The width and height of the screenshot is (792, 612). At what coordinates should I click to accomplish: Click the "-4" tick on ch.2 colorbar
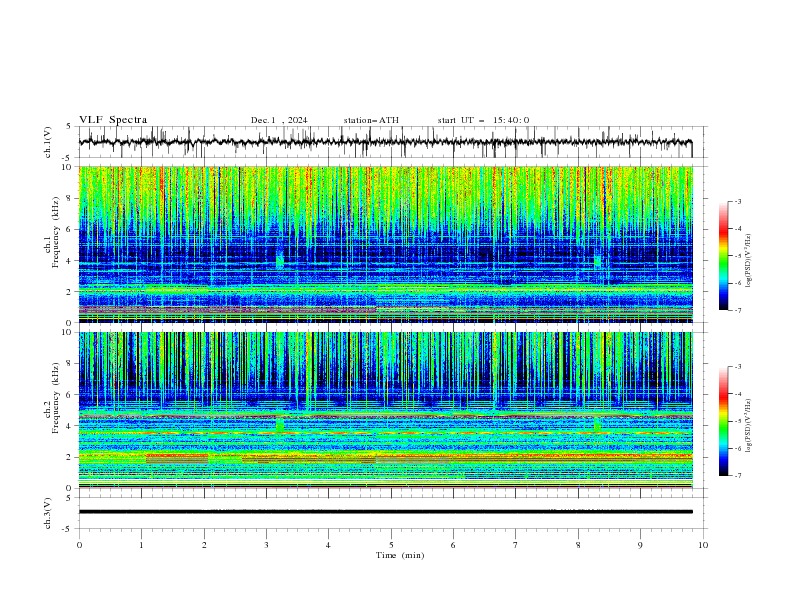coord(737,394)
